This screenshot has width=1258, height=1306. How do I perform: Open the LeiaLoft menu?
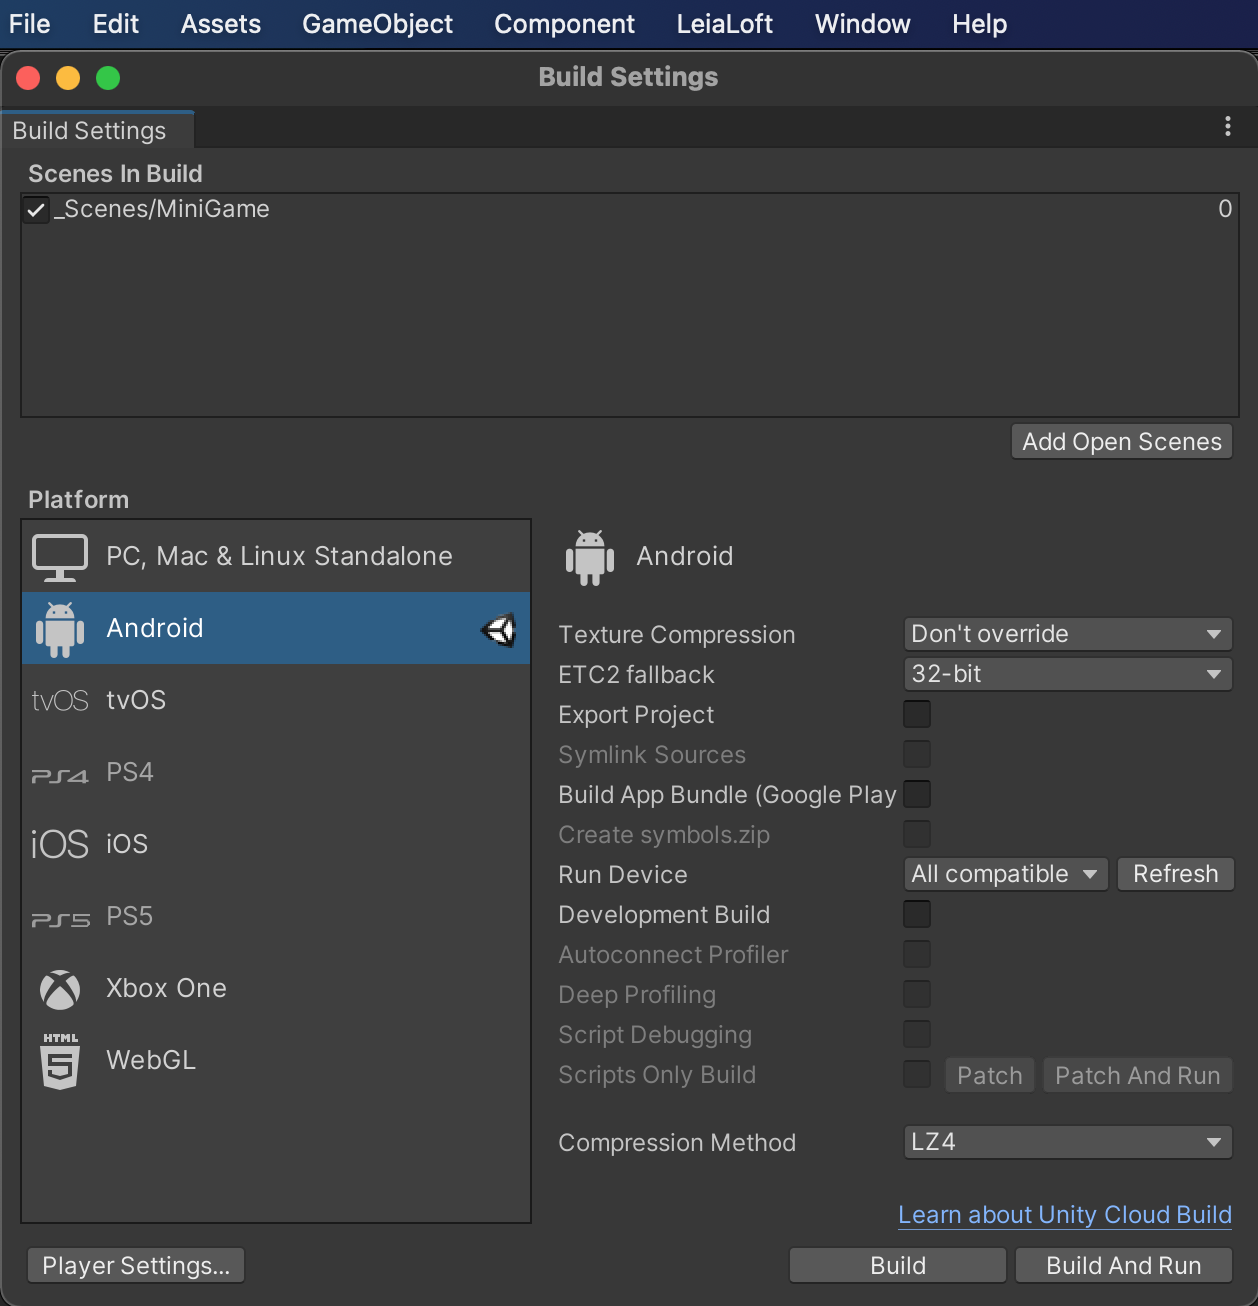(x=725, y=24)
